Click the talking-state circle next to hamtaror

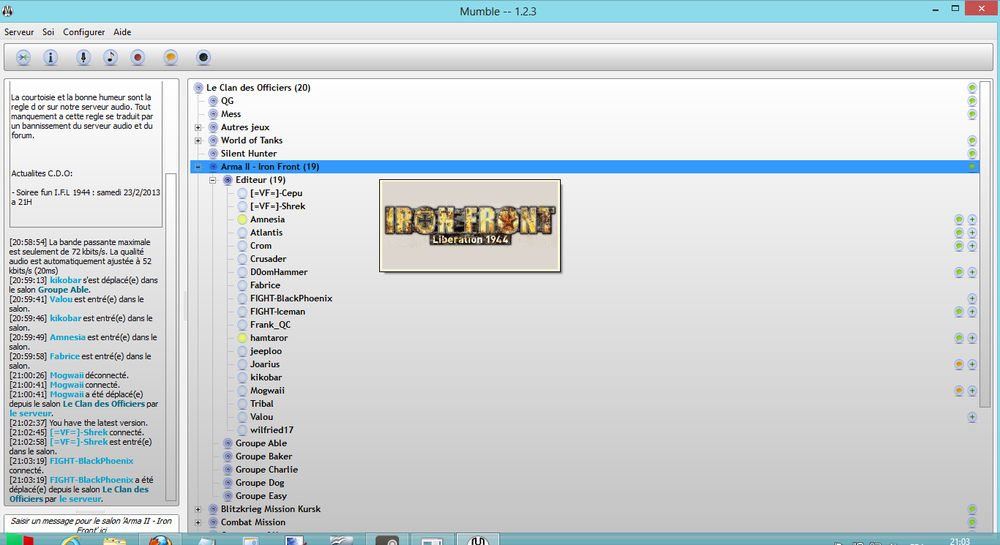242,338
